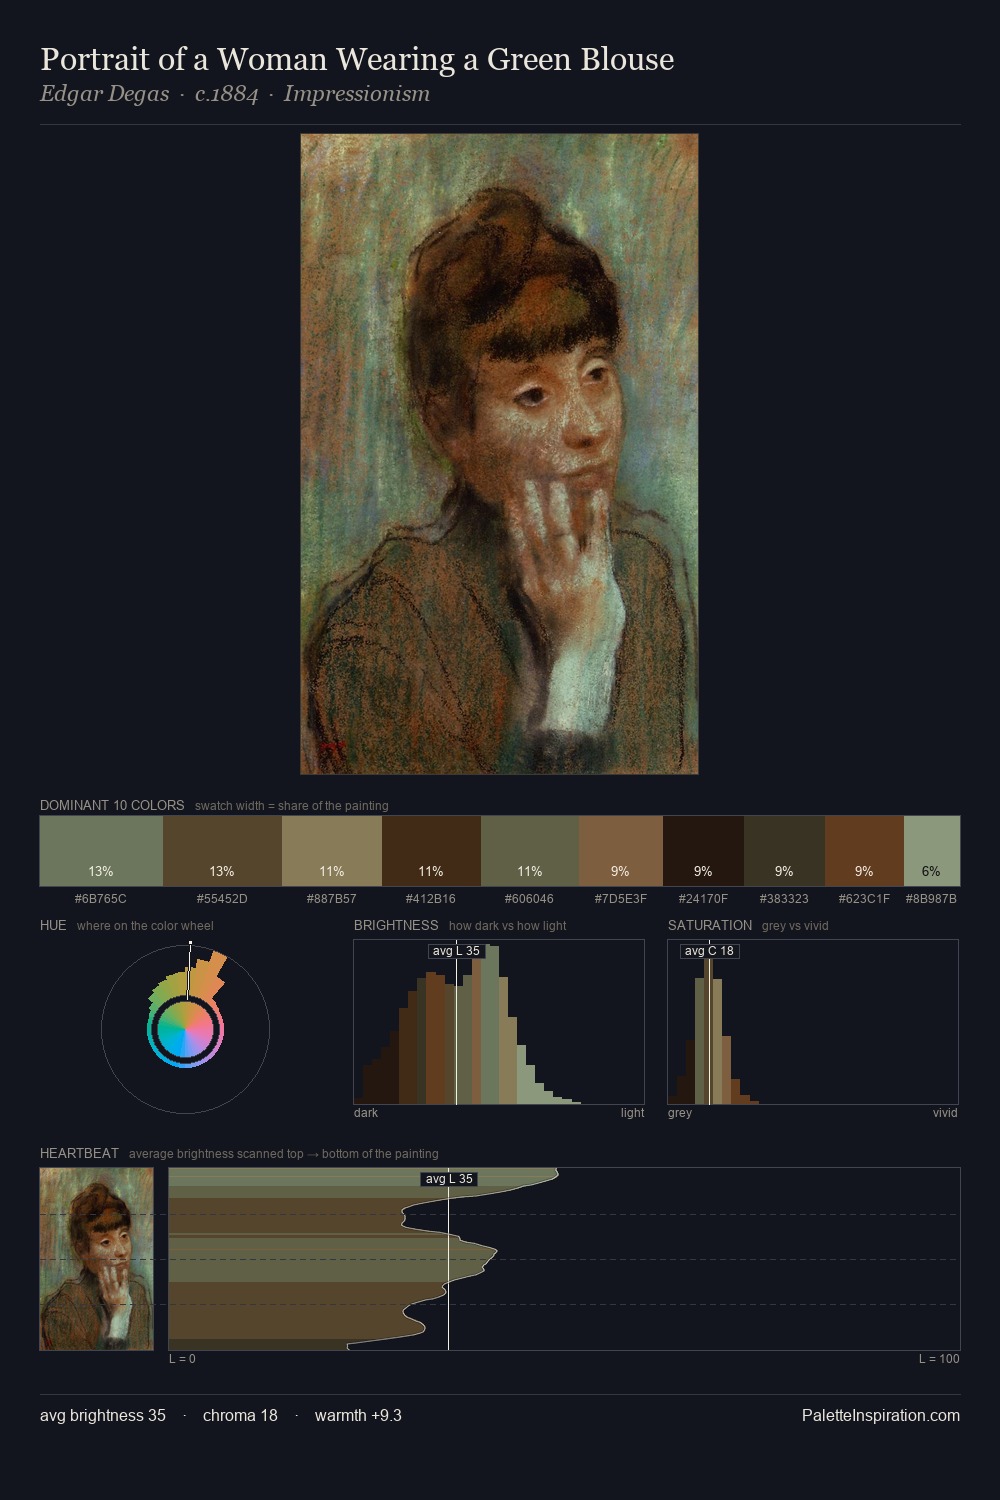Click the painting title heading
Image resolution: width=1000 pixels, height=1500 pixels.
coord(357,59)
